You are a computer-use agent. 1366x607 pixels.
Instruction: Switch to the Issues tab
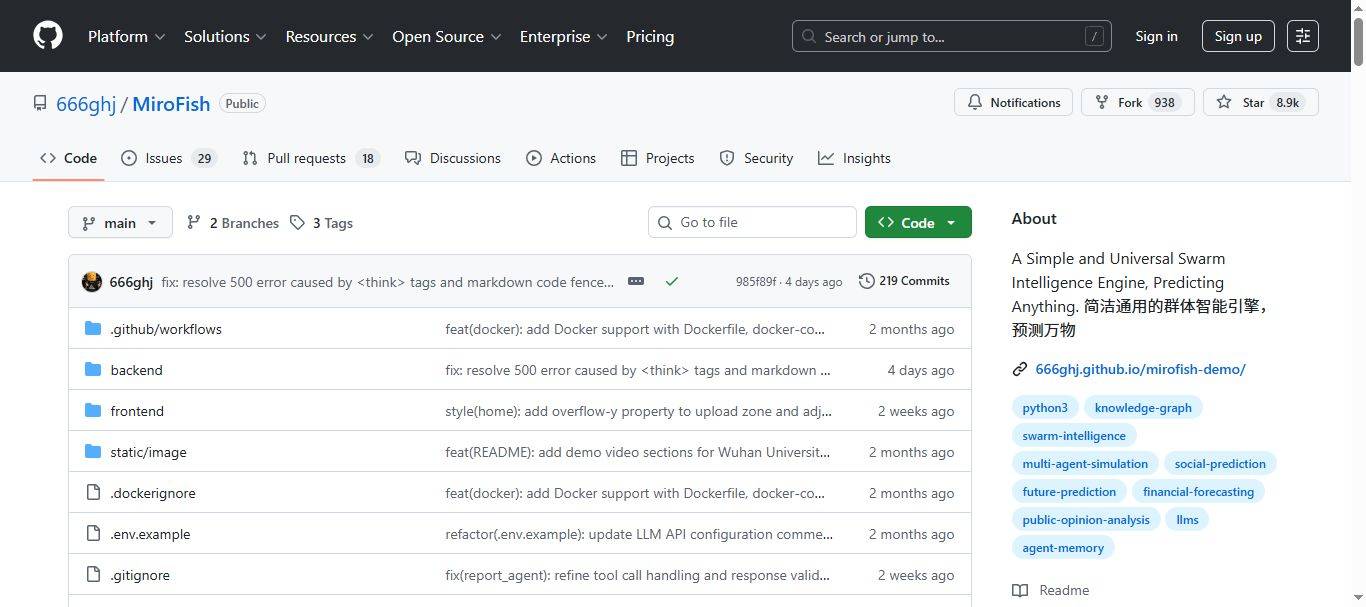168,158
